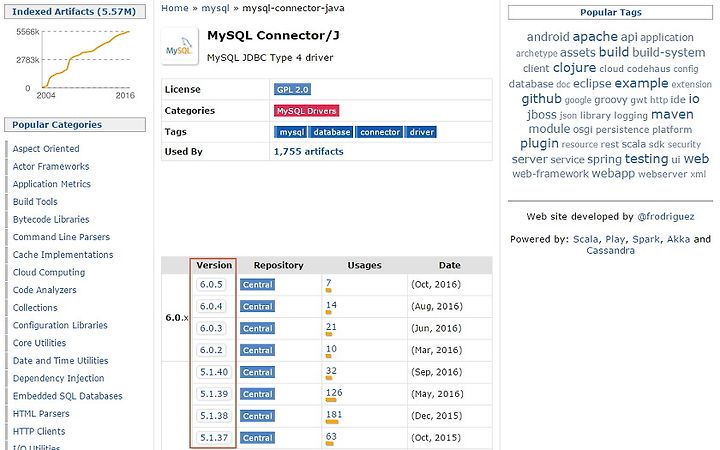720x450 pixels.
Task: Open the 14 usages link for 6.0.4
Action: point(331,305)
